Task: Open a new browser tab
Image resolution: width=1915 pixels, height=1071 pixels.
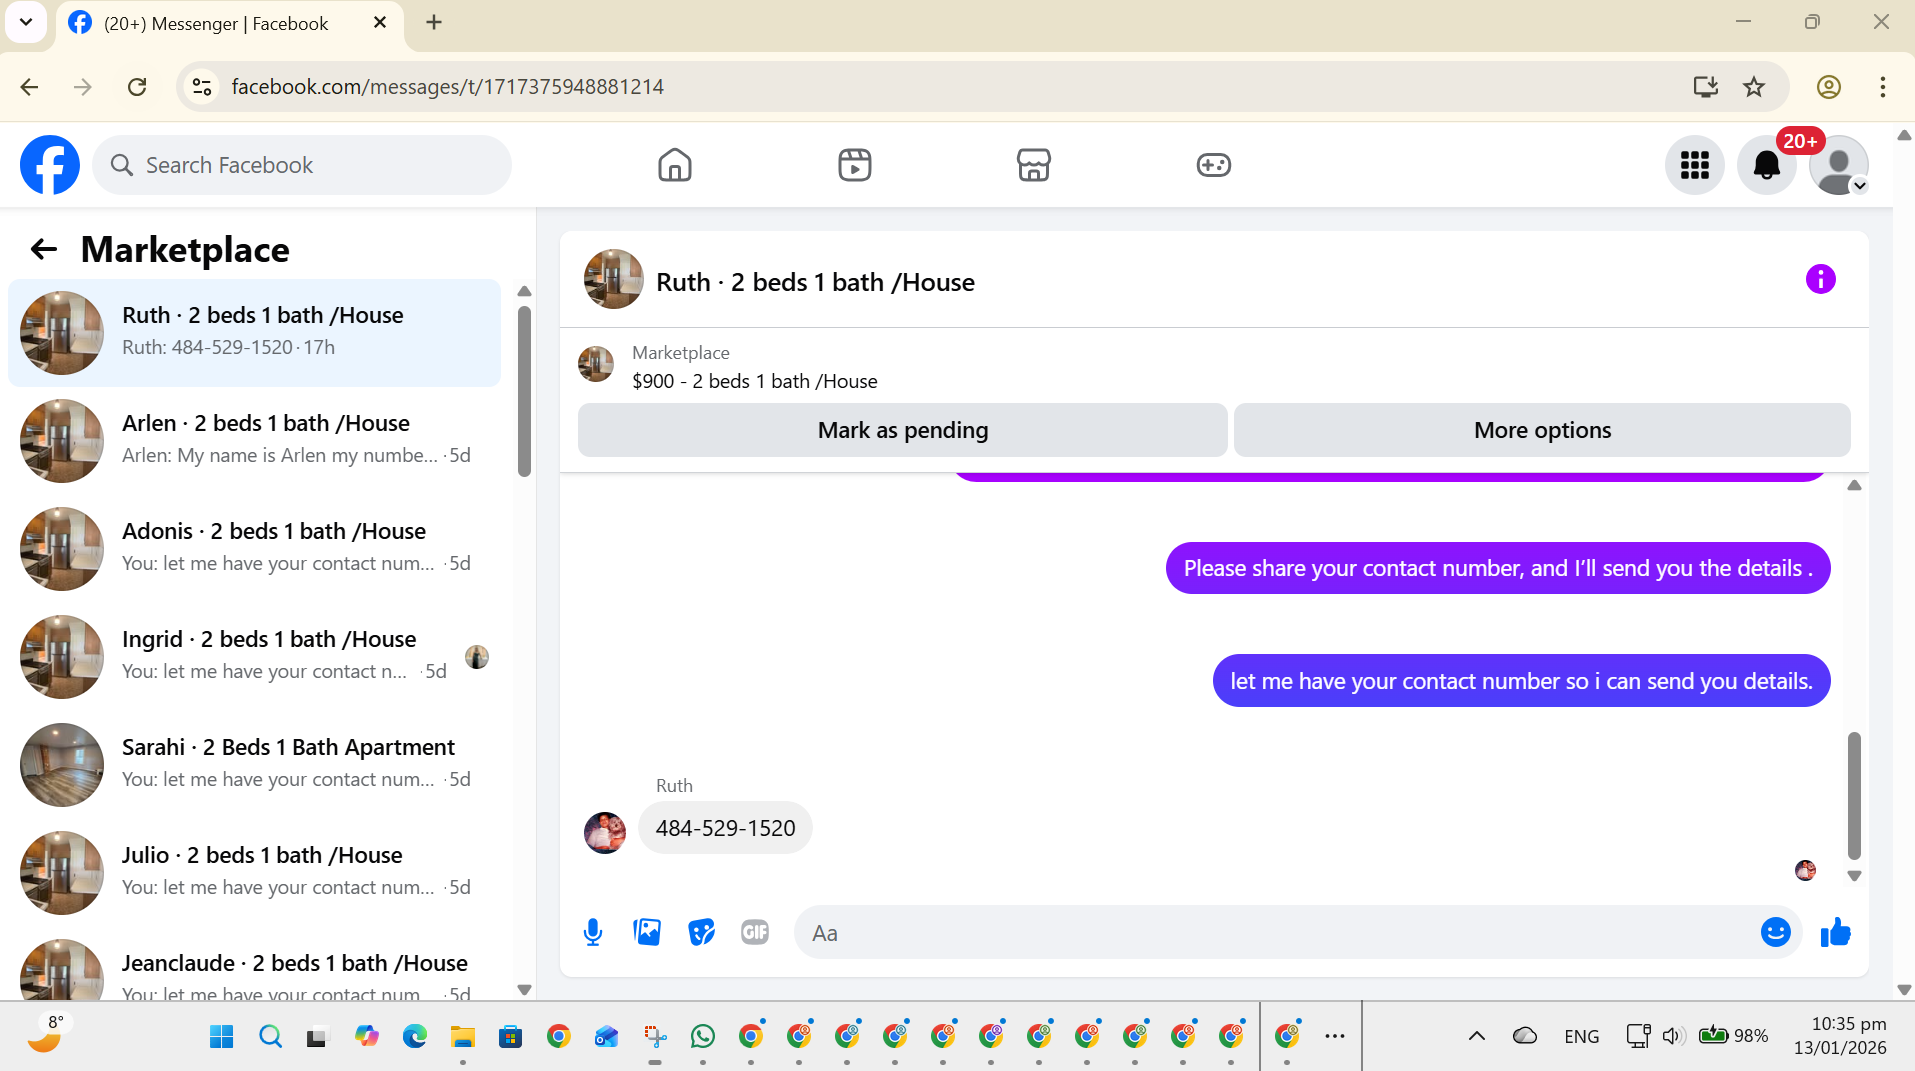Action: point(434,22)
